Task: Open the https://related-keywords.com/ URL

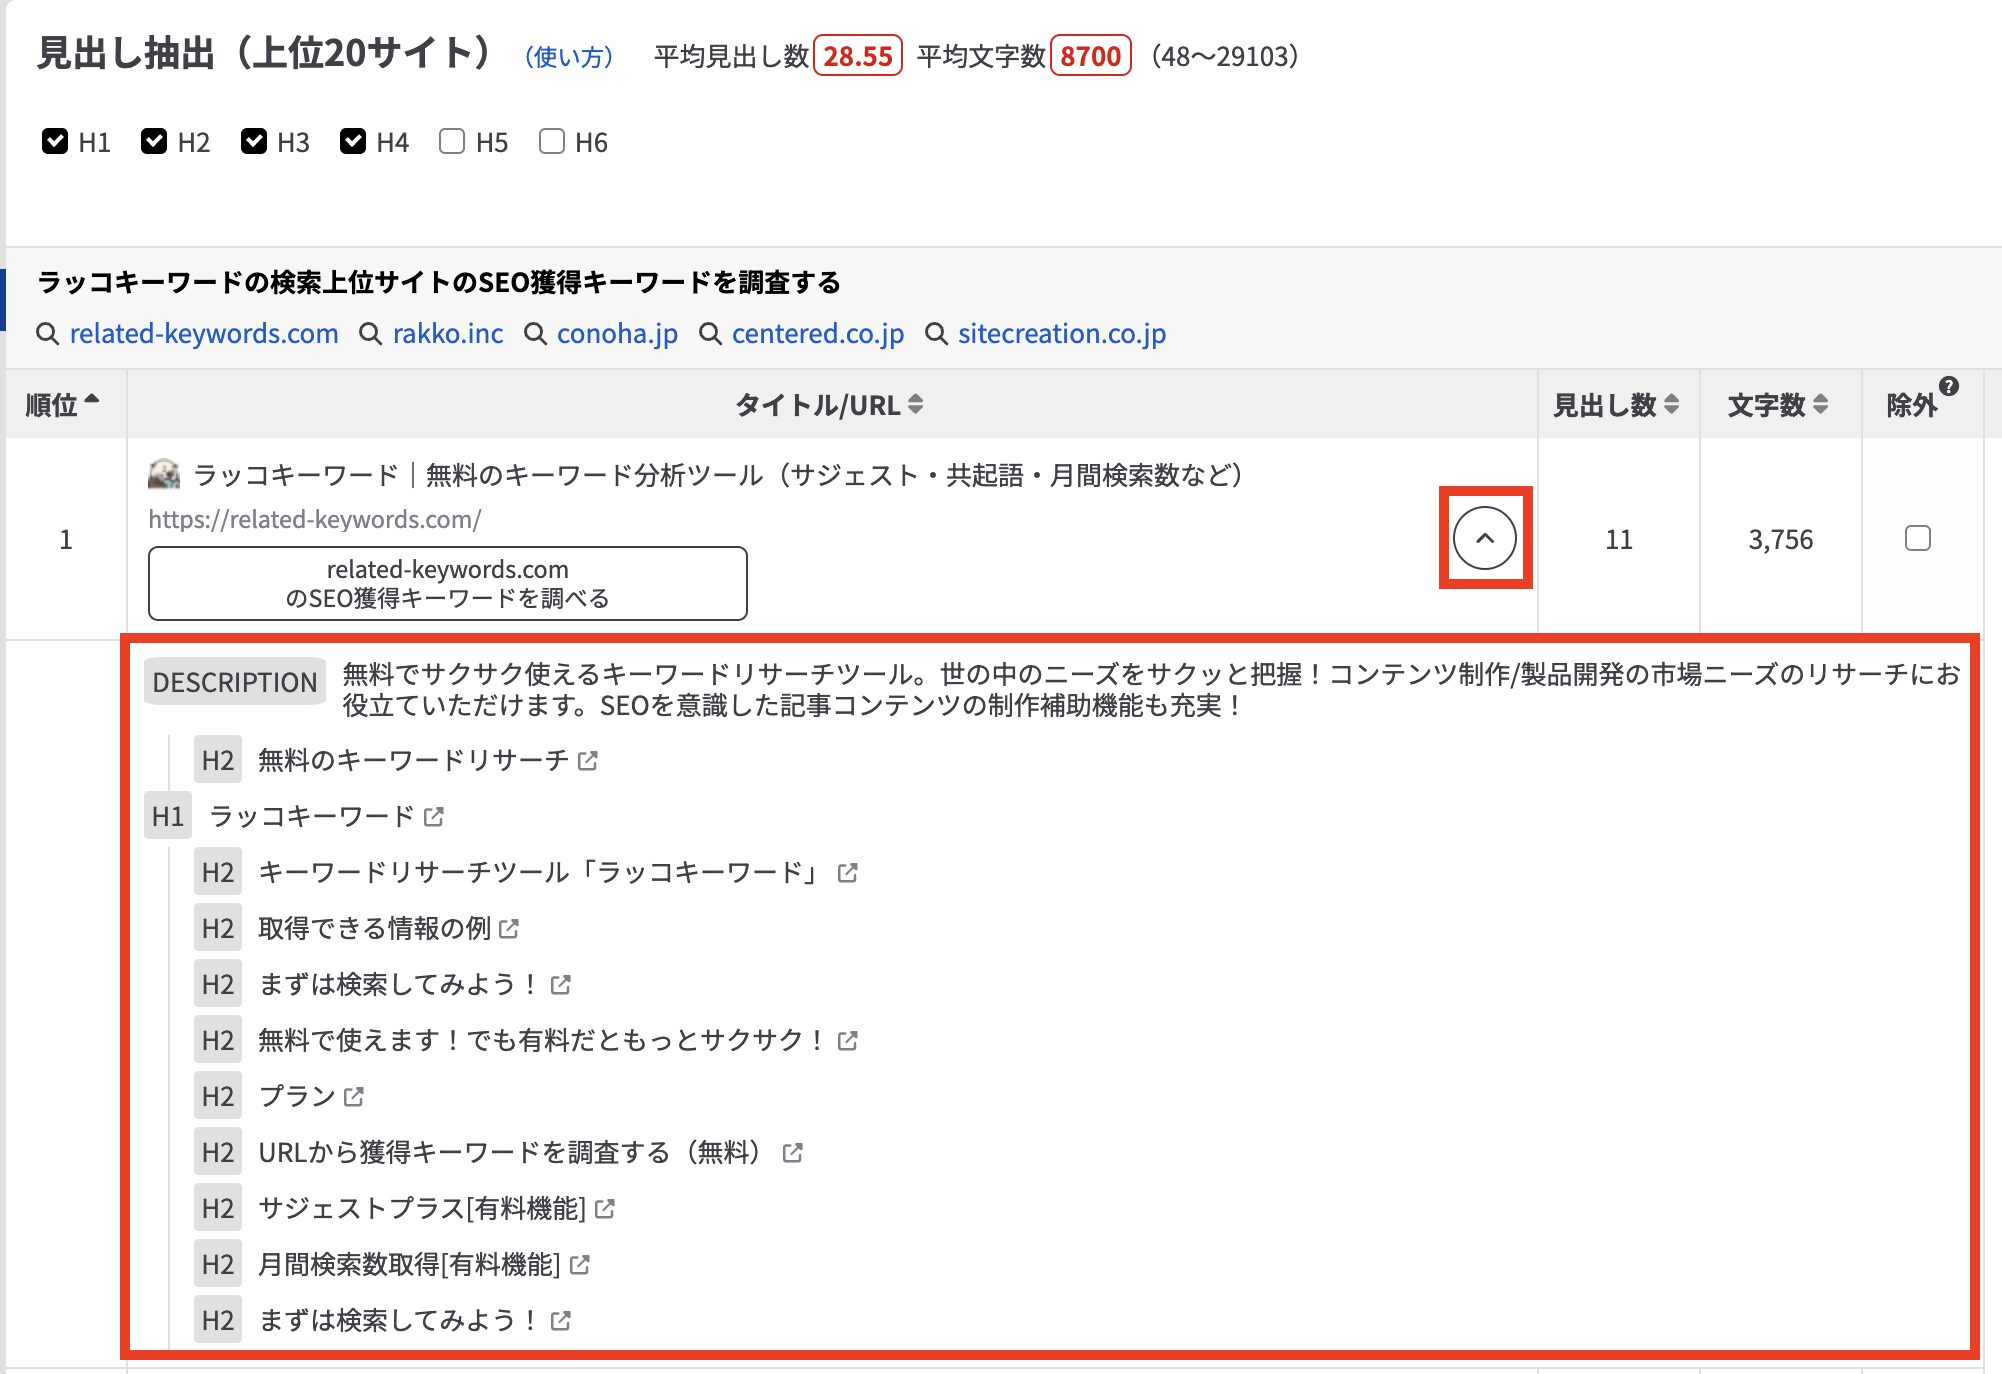Action: click(315, 520)
